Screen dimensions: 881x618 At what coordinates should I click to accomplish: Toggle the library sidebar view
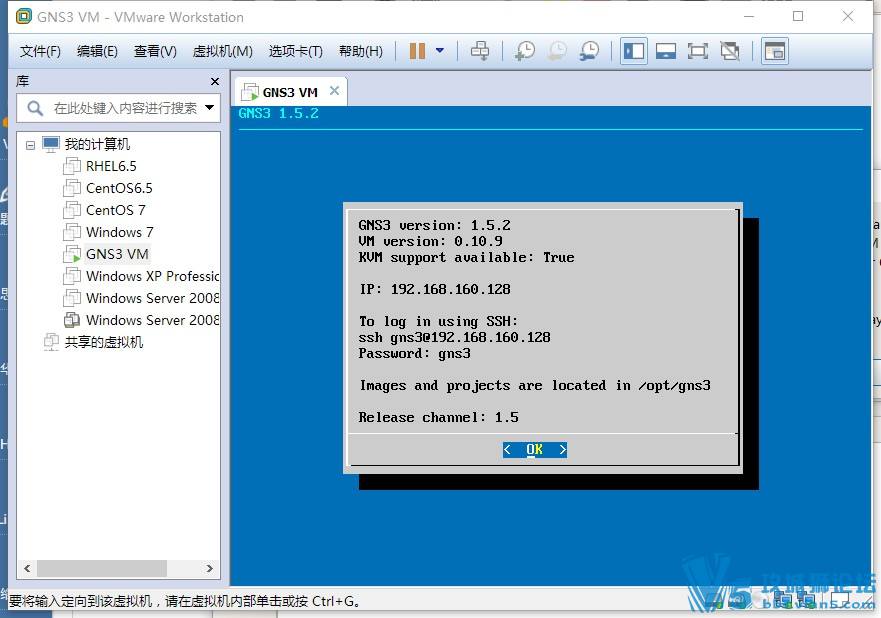(633, 51)
